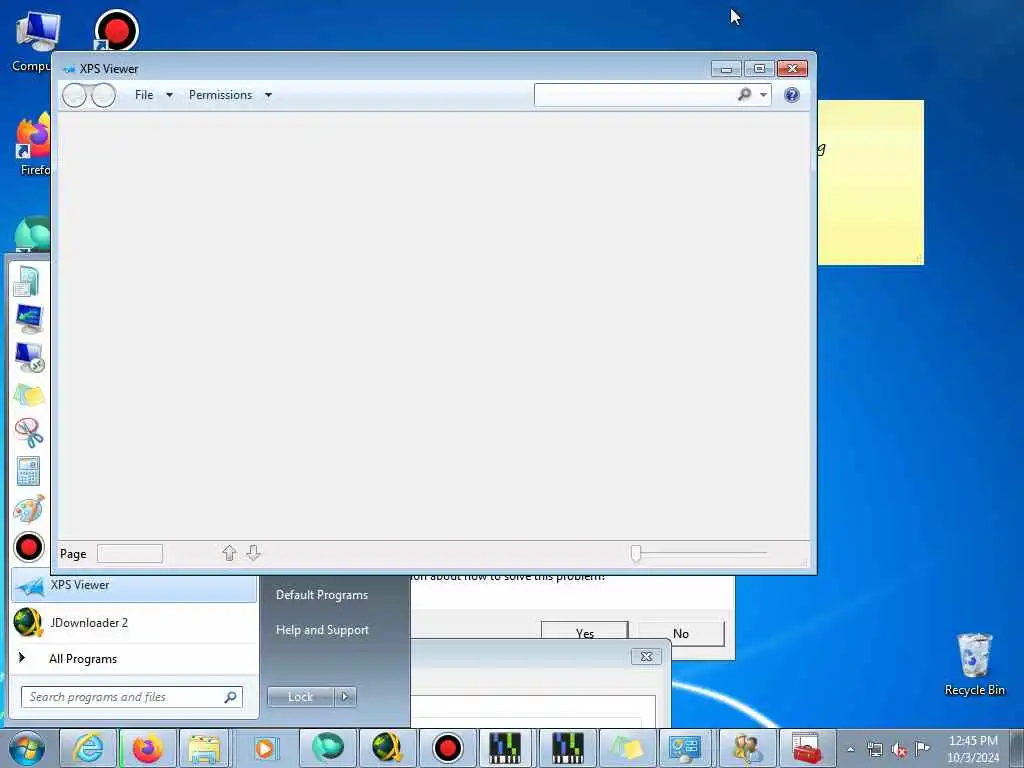Screen dimensions: 1024x768
Task: Open the File menu in XPS Viewer
Action: point(144,95)
